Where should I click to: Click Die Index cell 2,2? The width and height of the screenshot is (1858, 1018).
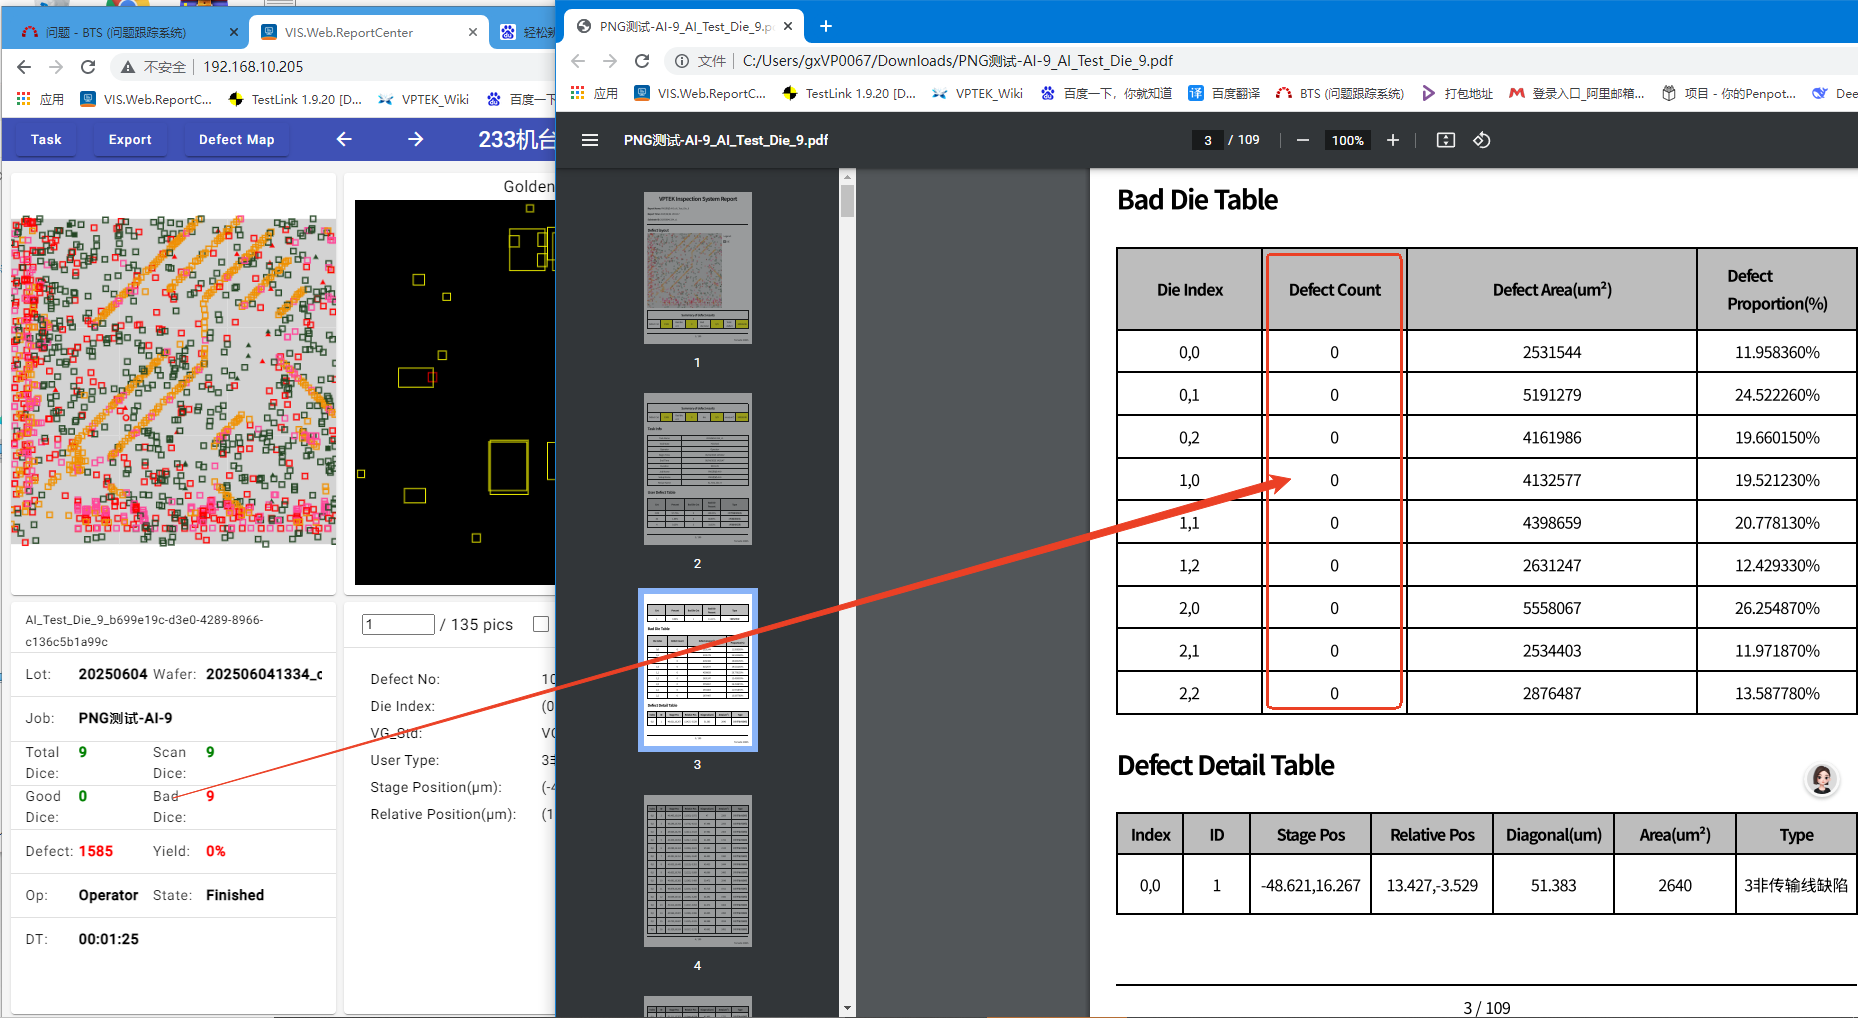[x=1189, y=693]
